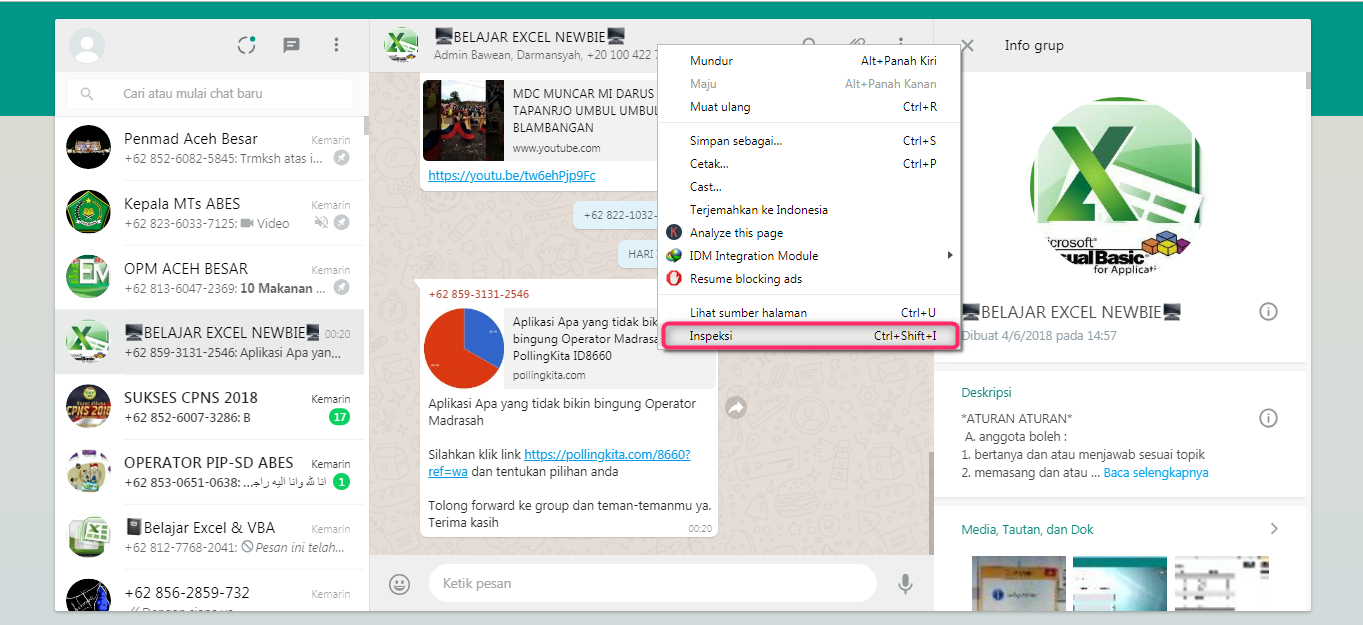Open the BELAJAR EXCEL NEWBIE chat row
This screenshot has width=1363, height=625.
[209, 342]
